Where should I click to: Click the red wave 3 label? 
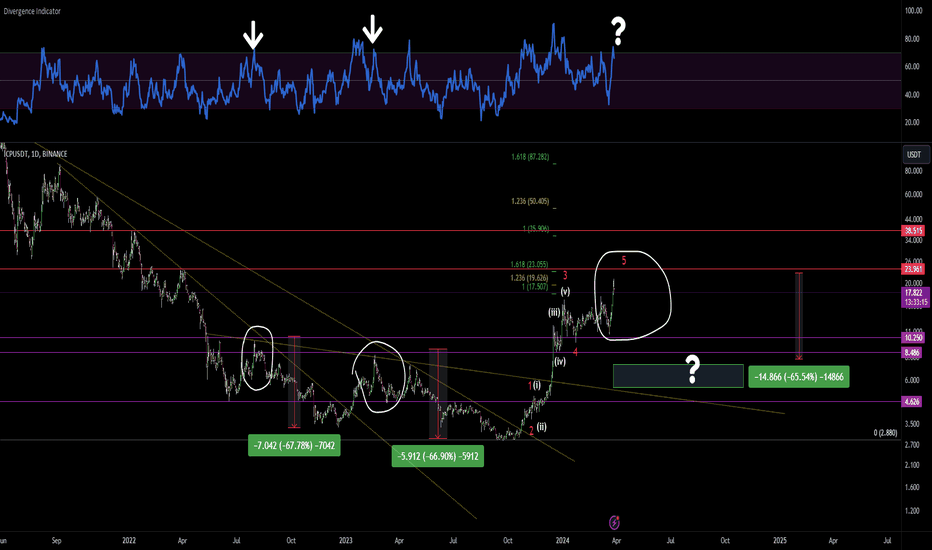[565, 275]
